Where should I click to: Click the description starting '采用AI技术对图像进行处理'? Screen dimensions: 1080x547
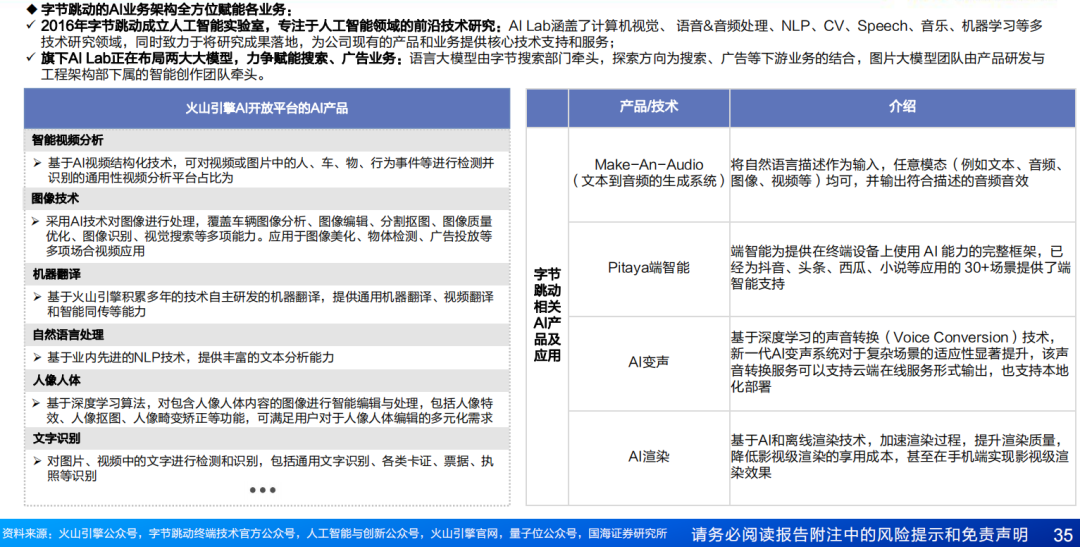pyautogui.click(x=269, y=236)
